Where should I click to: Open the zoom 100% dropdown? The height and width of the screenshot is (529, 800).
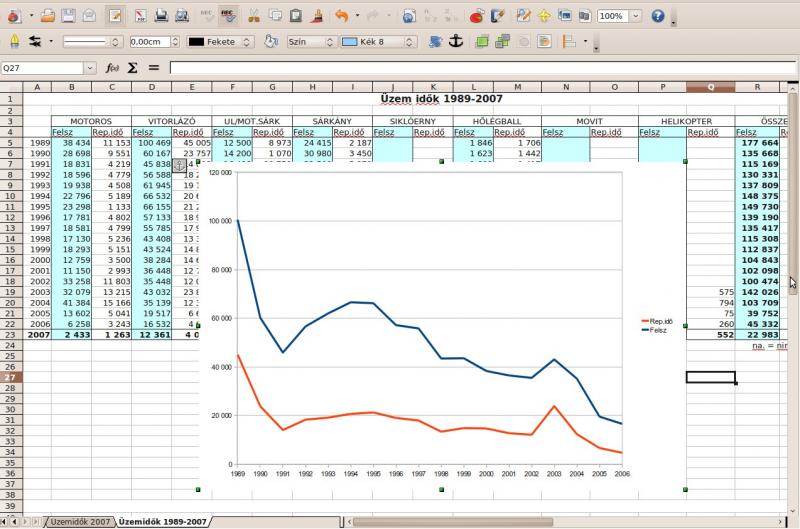[x=637, y=16]
